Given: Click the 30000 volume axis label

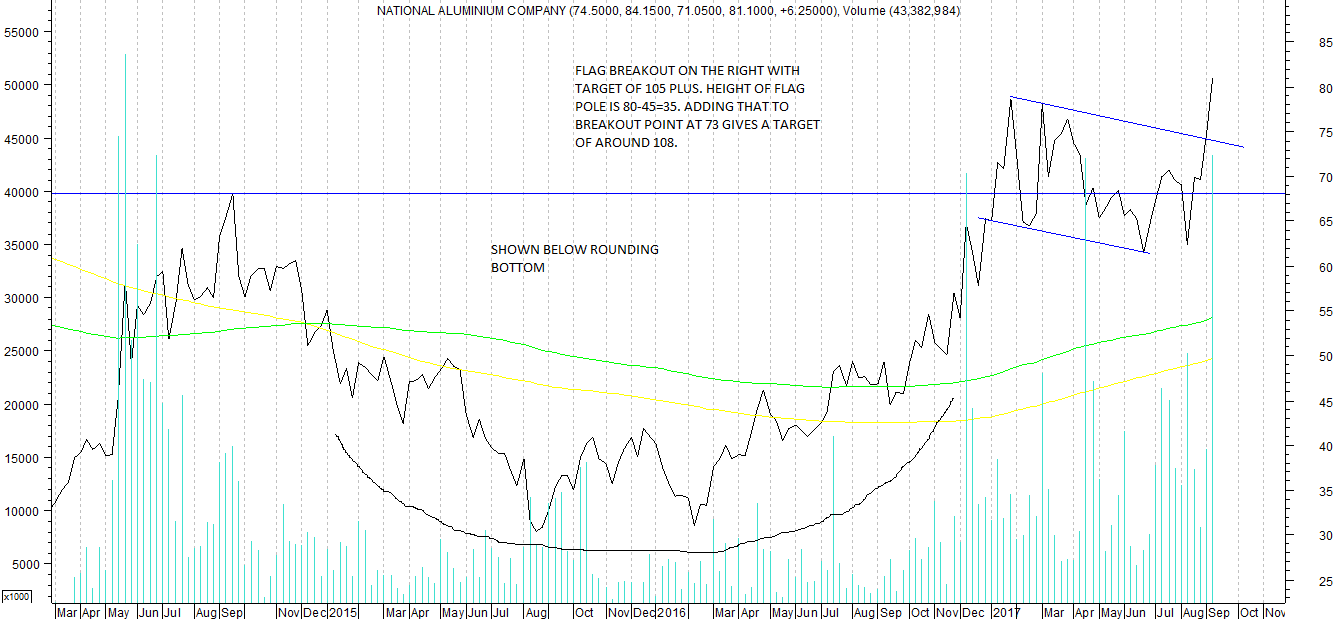Looking at the screenshot, I should point(23,298).
